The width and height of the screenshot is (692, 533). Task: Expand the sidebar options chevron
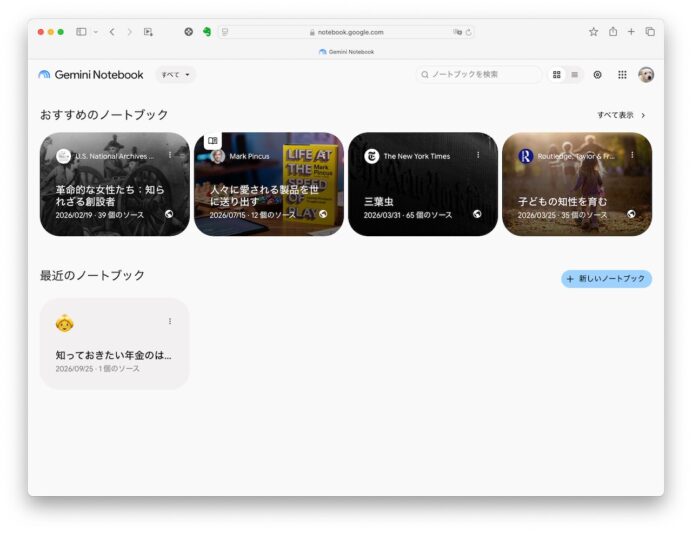pyautogui.click(x=95, y=32)
